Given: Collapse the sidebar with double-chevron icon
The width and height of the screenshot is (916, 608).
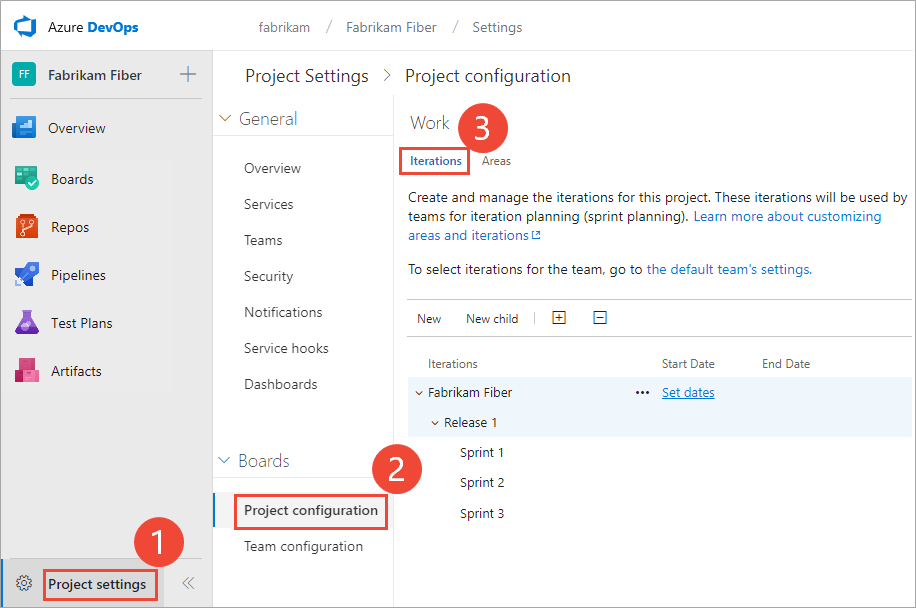Looking at the screenshot, I should pos(187,584).
